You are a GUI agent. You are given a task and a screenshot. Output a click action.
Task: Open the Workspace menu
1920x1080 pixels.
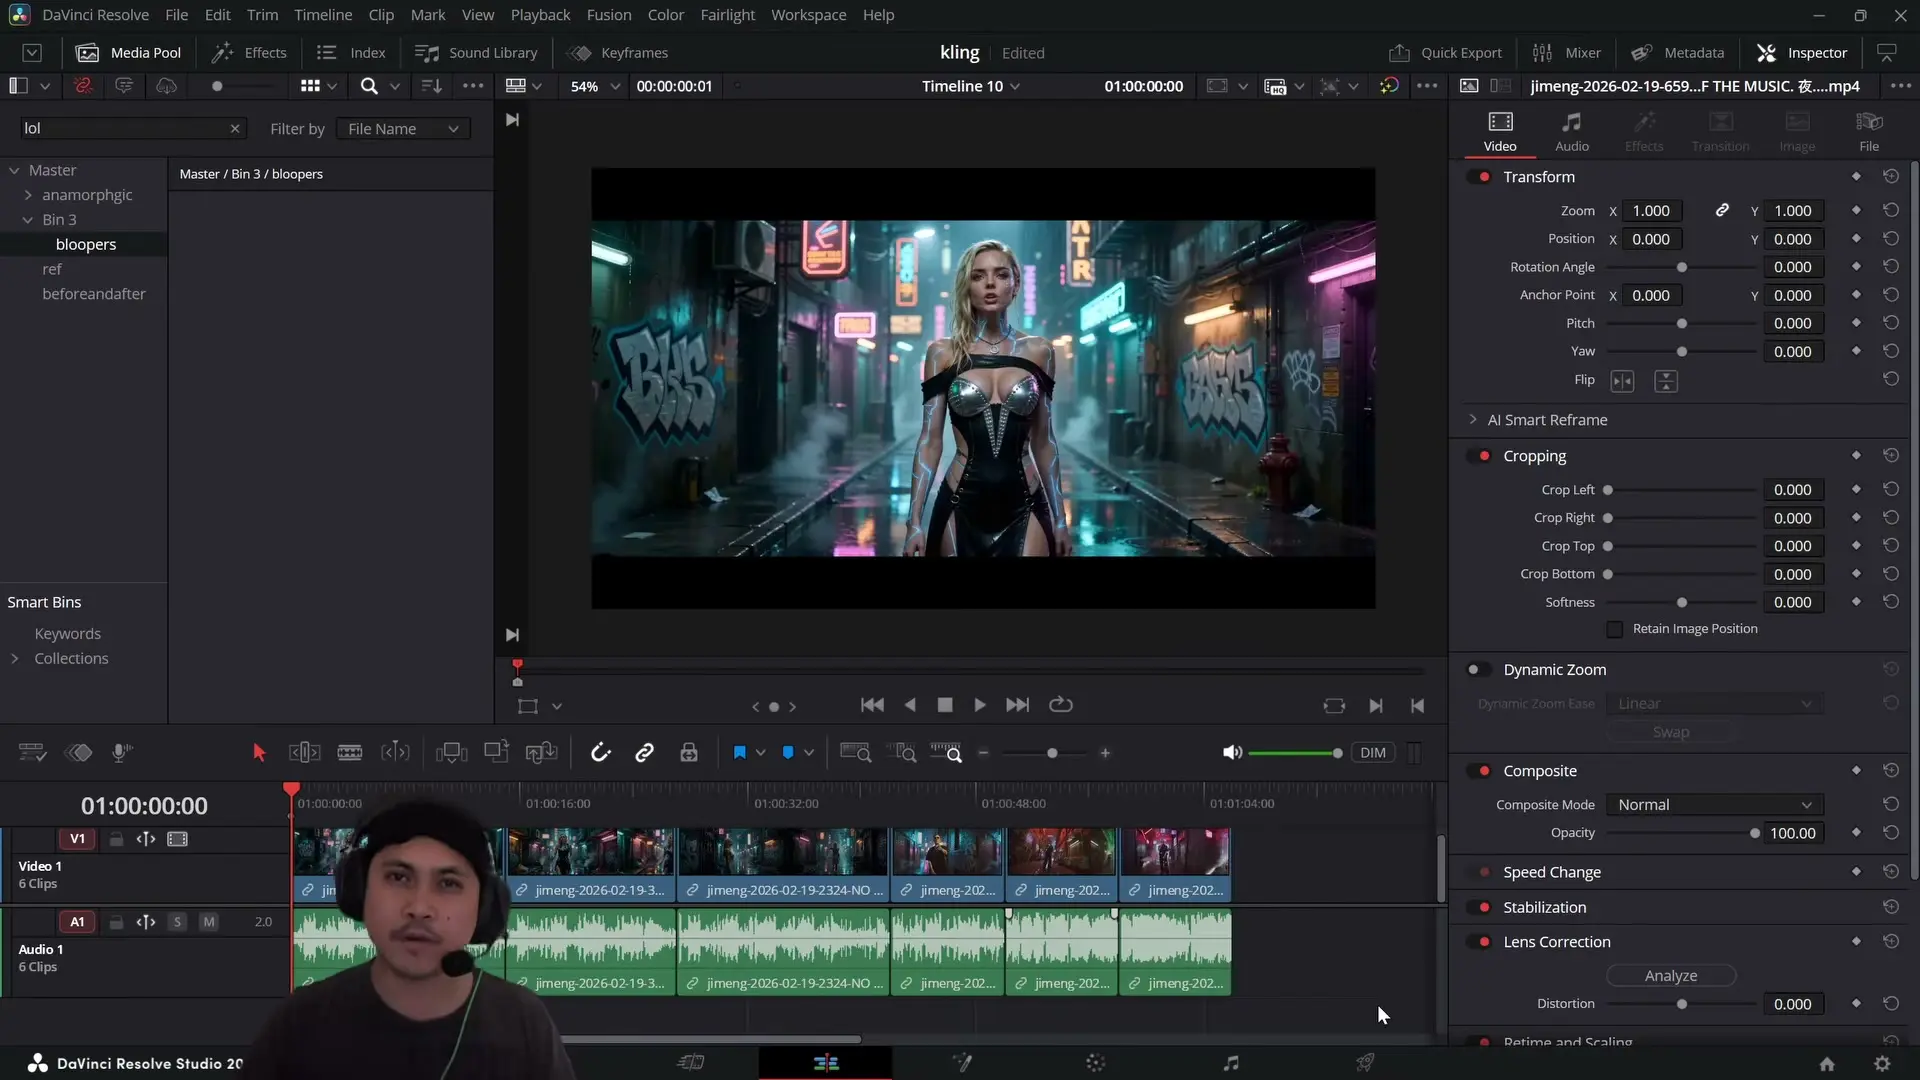(x=809, y=14)
